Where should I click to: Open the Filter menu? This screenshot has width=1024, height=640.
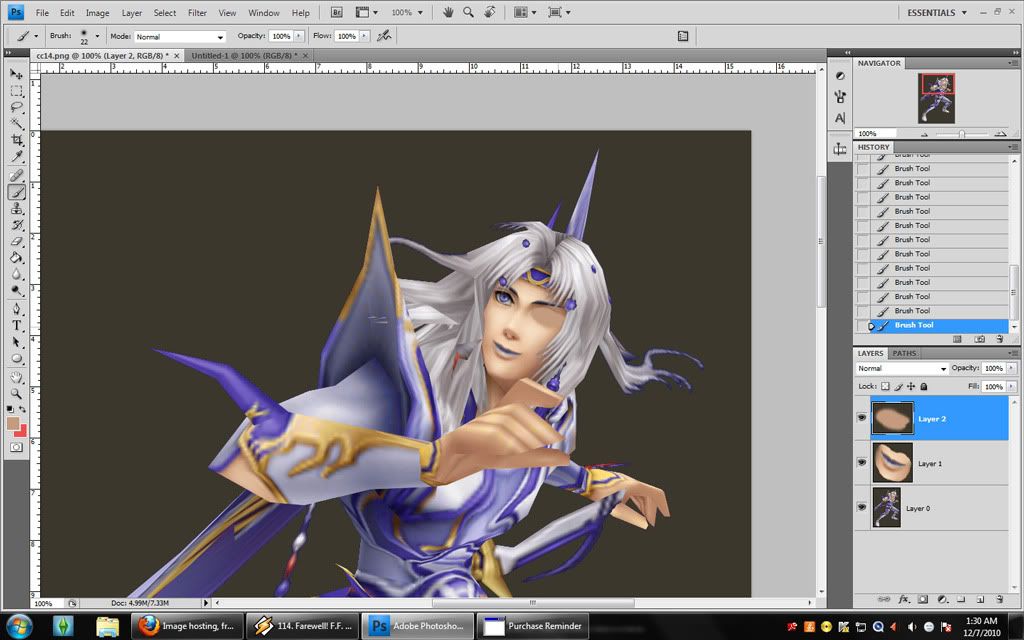(x=197, y=13)
